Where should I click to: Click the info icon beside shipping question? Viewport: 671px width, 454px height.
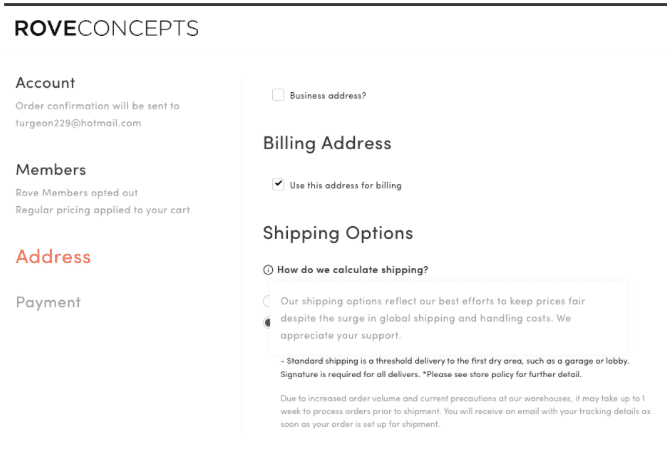coord(268,270)
